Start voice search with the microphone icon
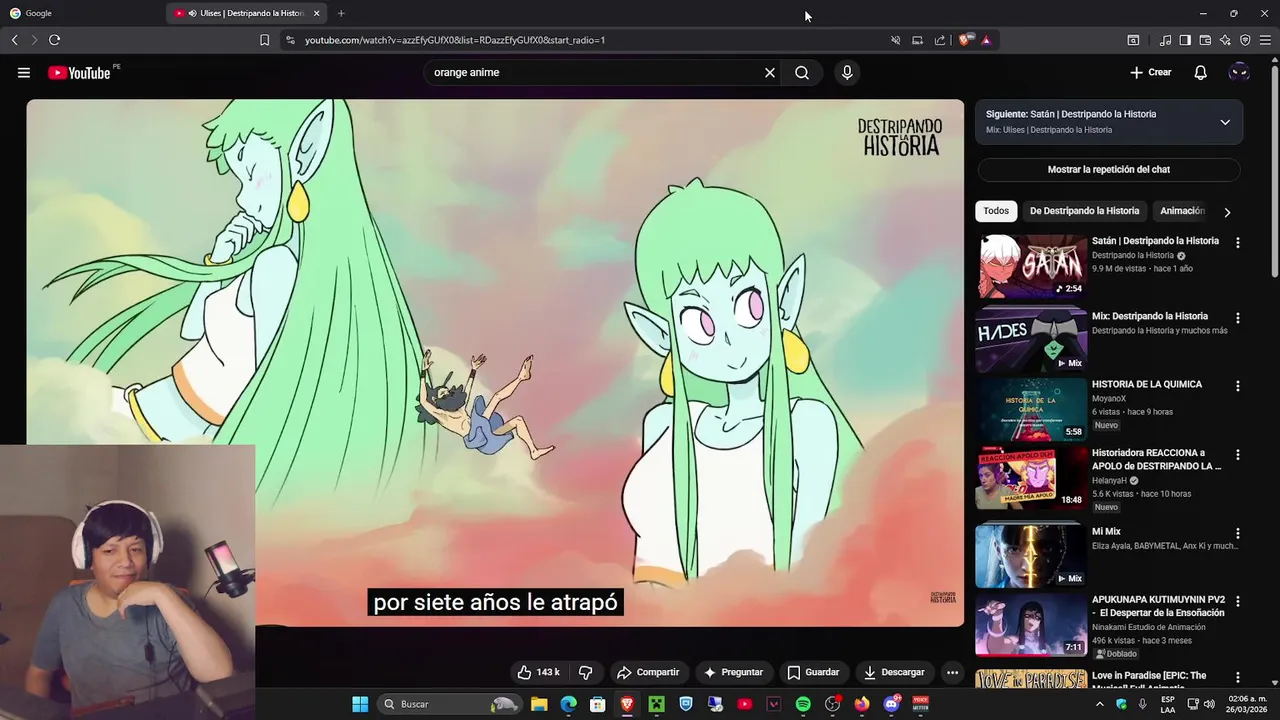The width and height of the screenshot is (1280, 720). [847, 72]
